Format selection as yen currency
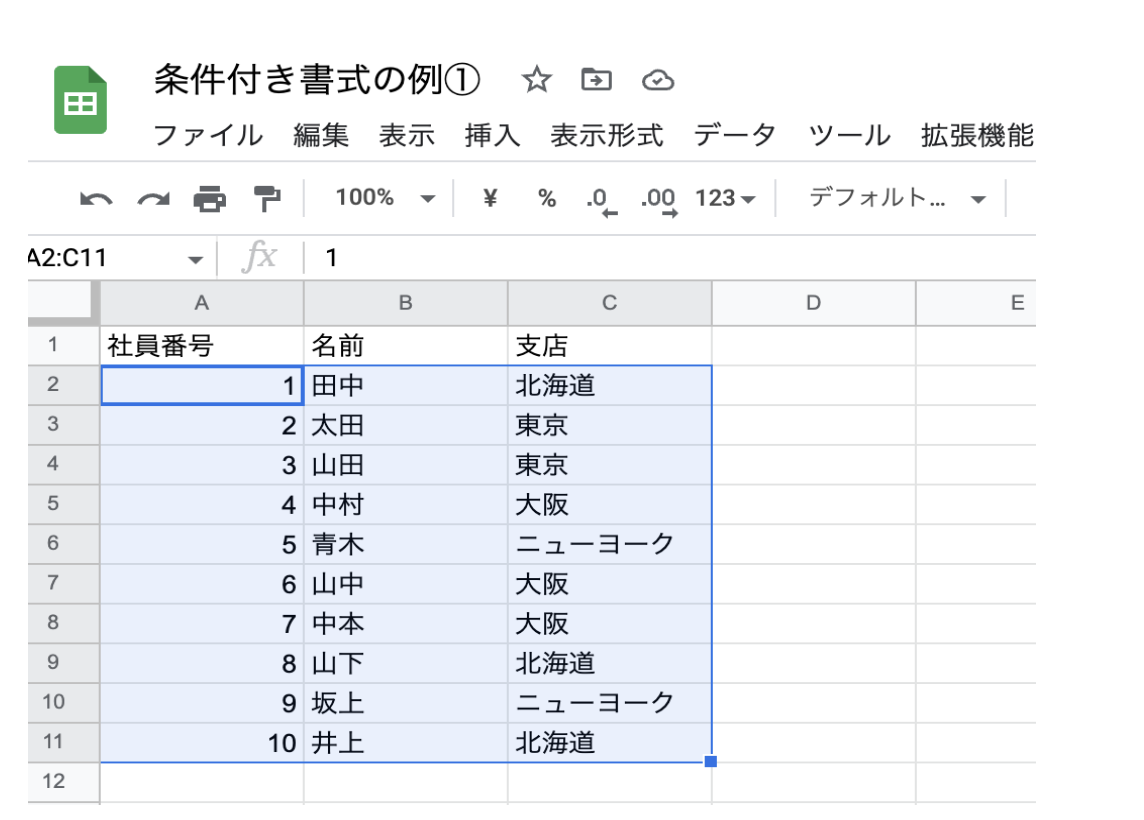Image resolution: width=1144 pixels, height=820 pixels. tap(490, 198)
